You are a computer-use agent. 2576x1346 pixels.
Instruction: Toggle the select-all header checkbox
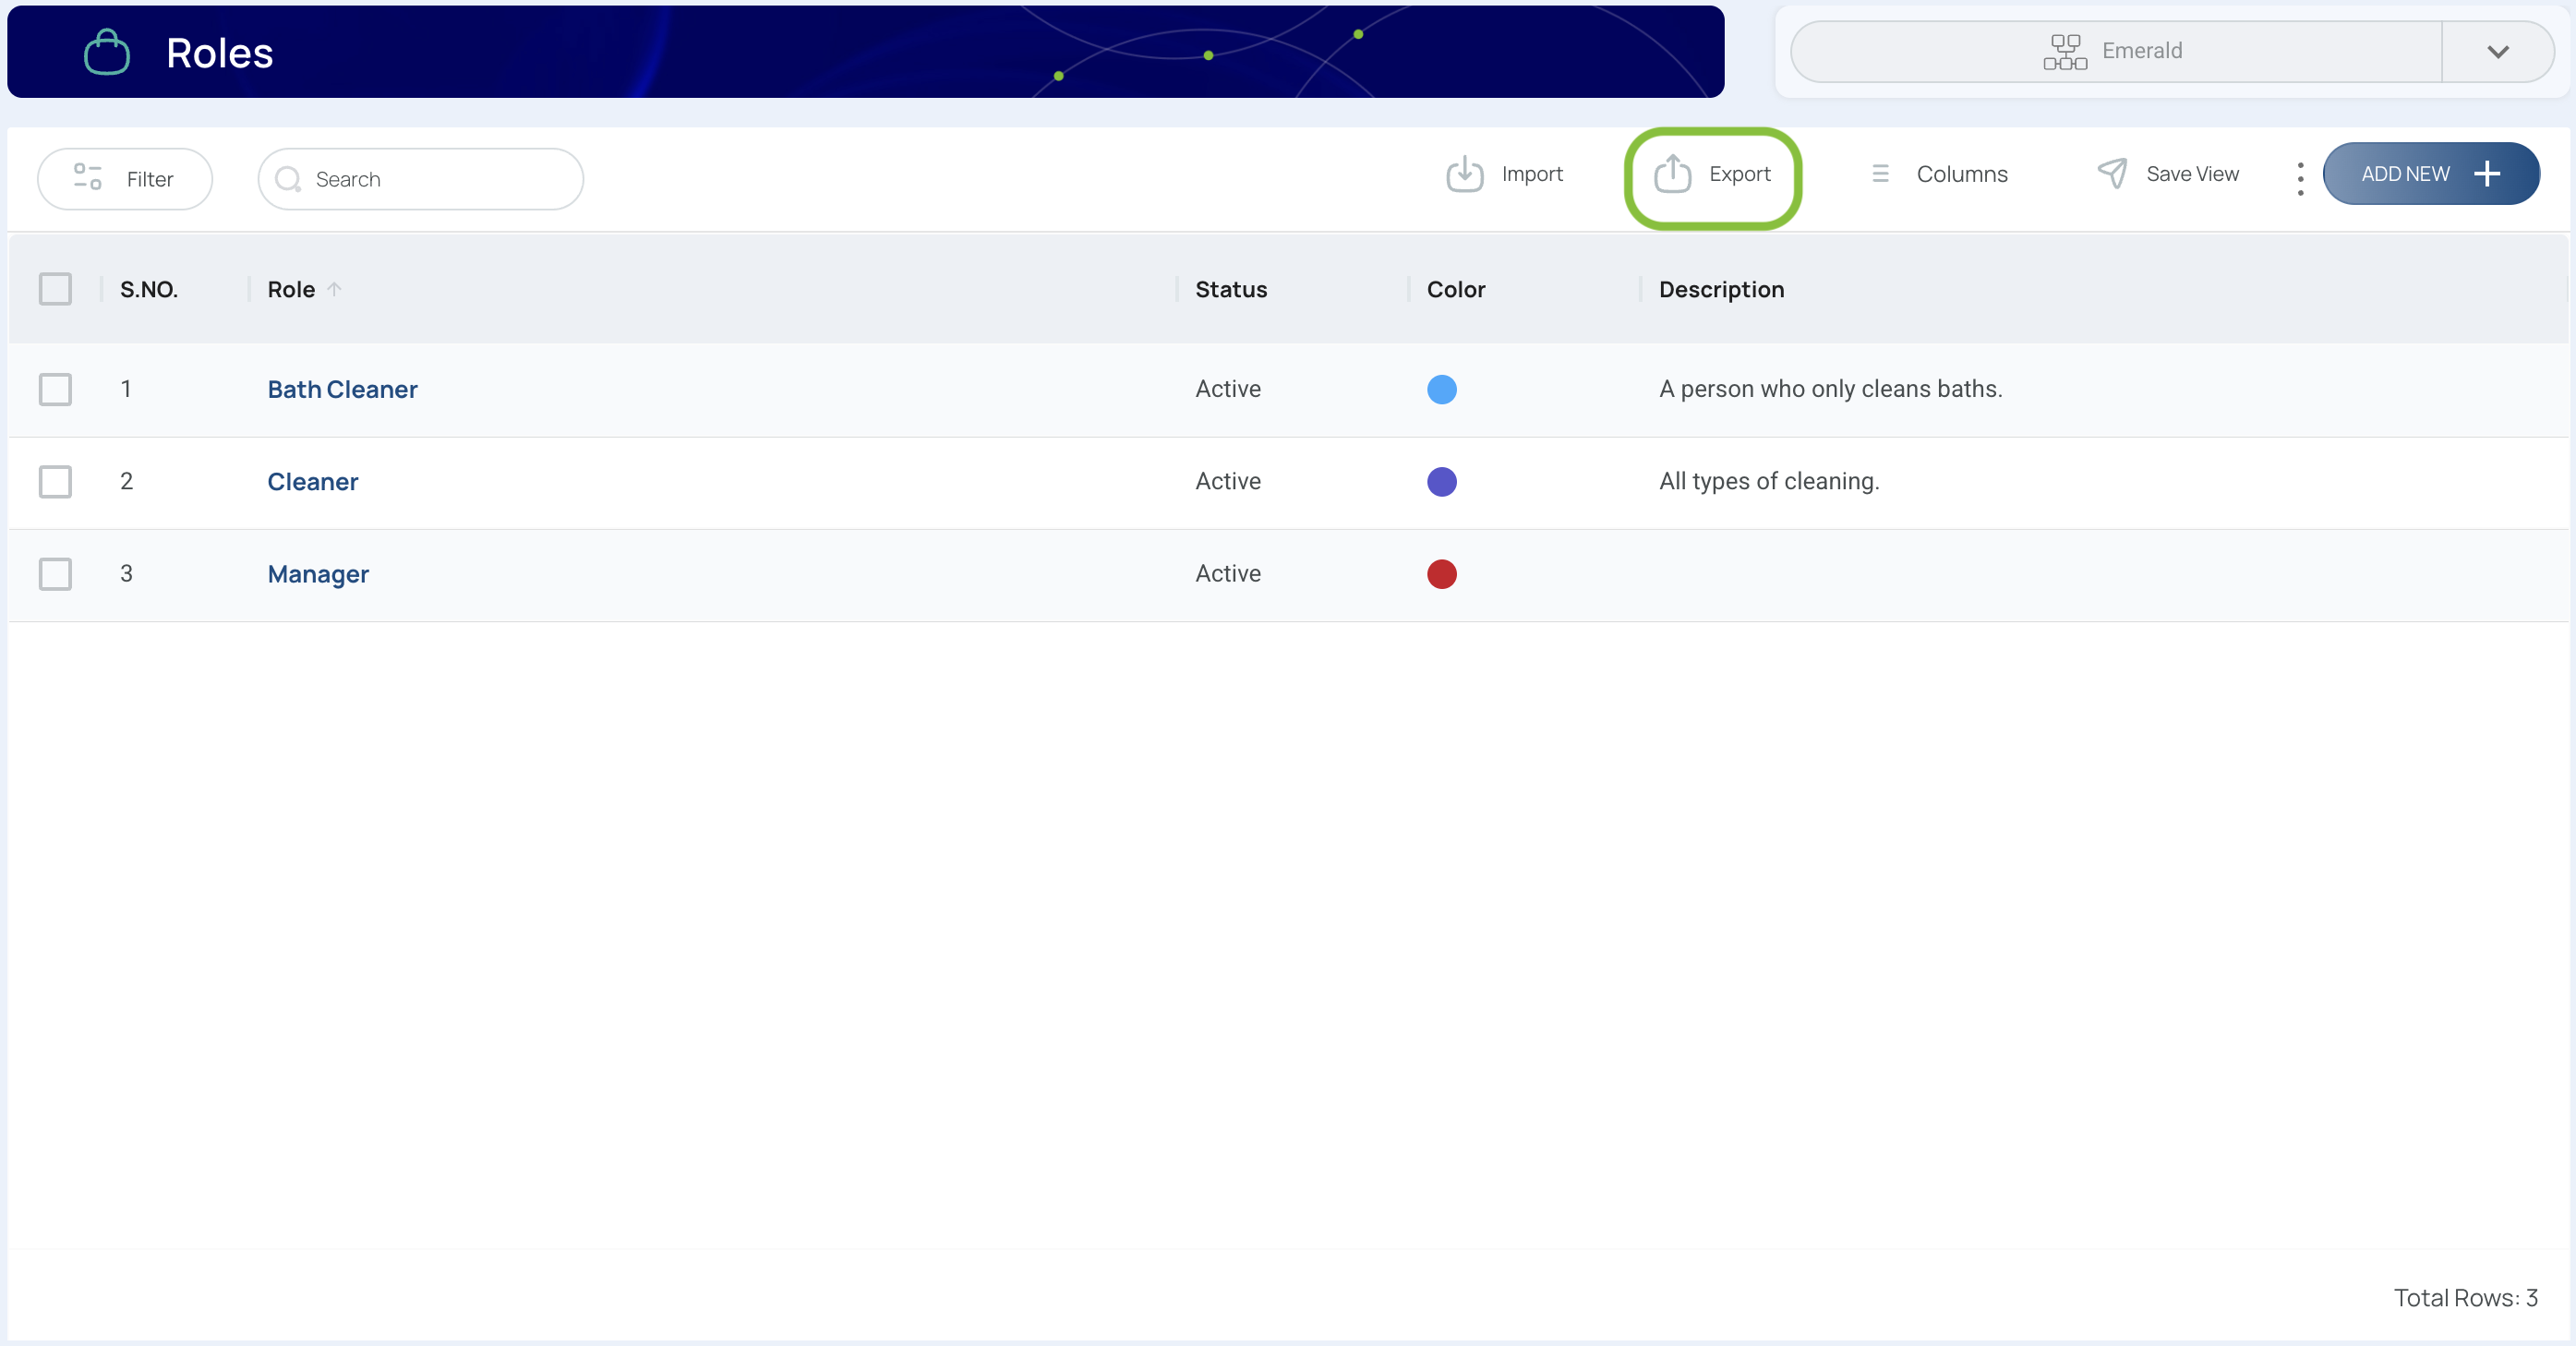55,289
